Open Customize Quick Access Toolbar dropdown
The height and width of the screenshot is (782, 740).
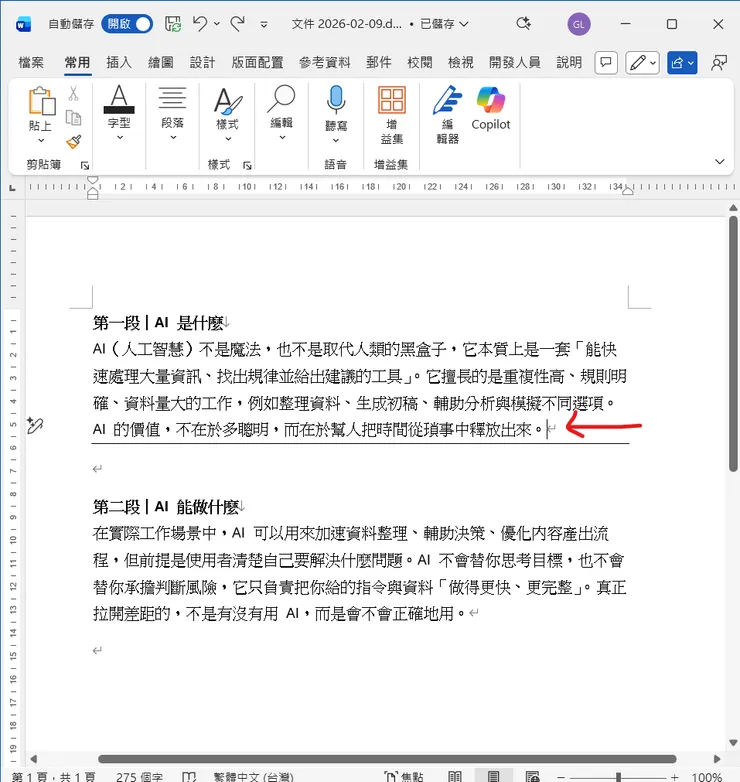(264, 24)
